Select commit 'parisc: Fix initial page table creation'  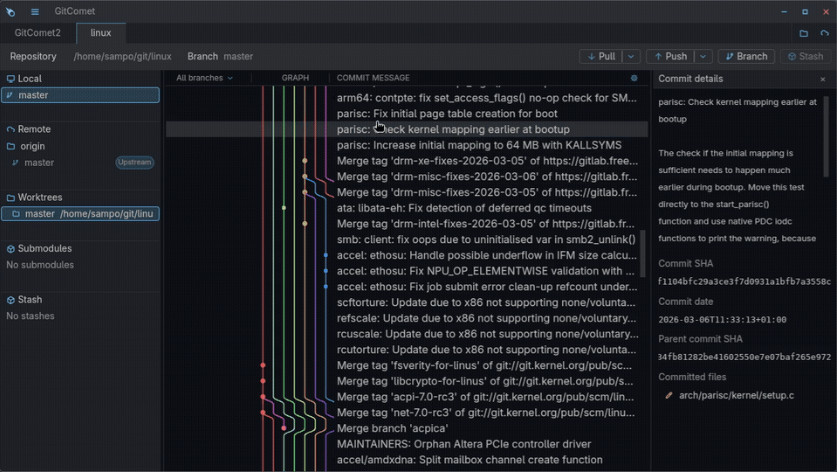pos(407,114)
